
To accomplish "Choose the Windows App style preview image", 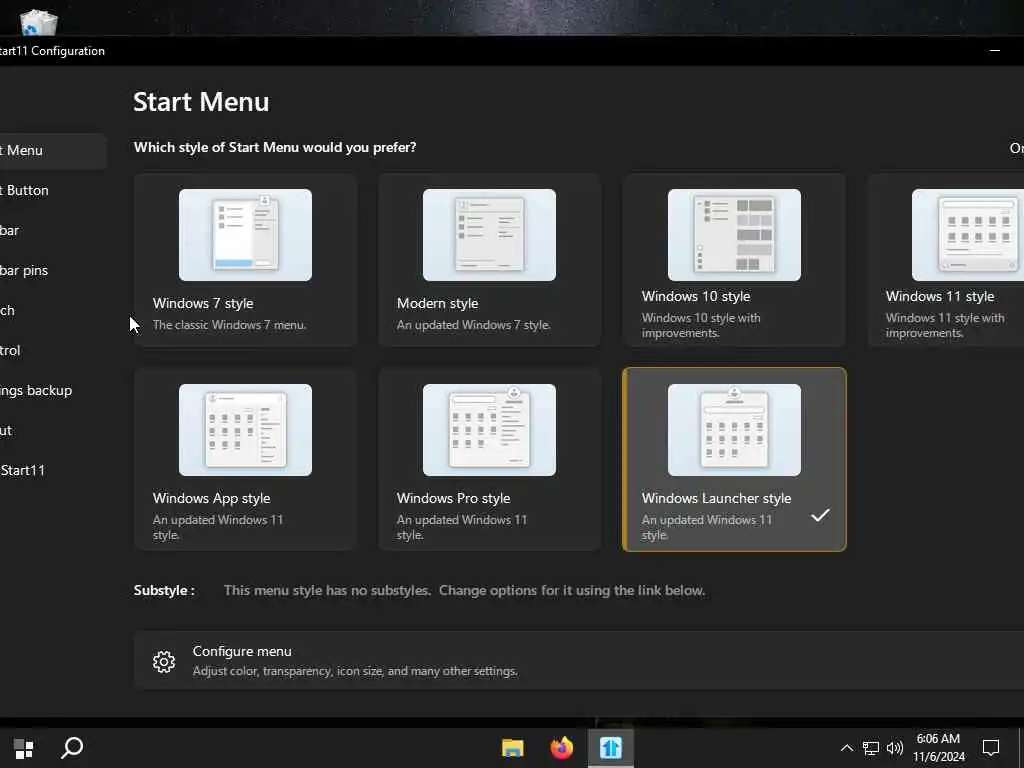I will [x=245, y=430].
